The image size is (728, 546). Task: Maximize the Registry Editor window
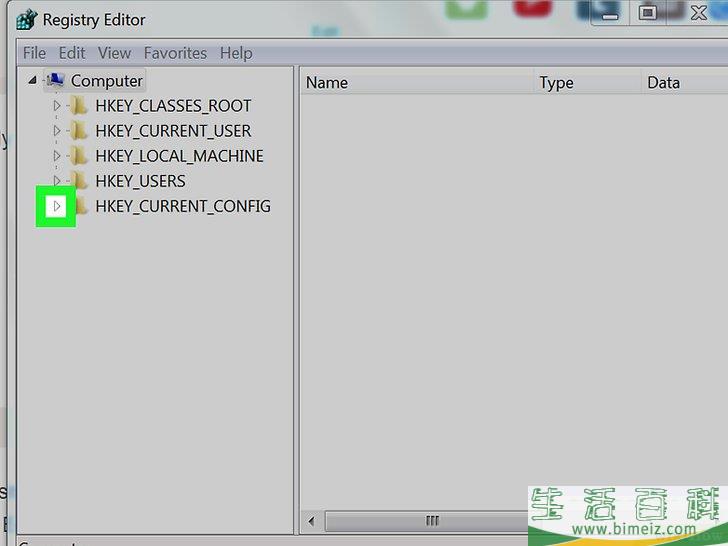pos(647,13)
